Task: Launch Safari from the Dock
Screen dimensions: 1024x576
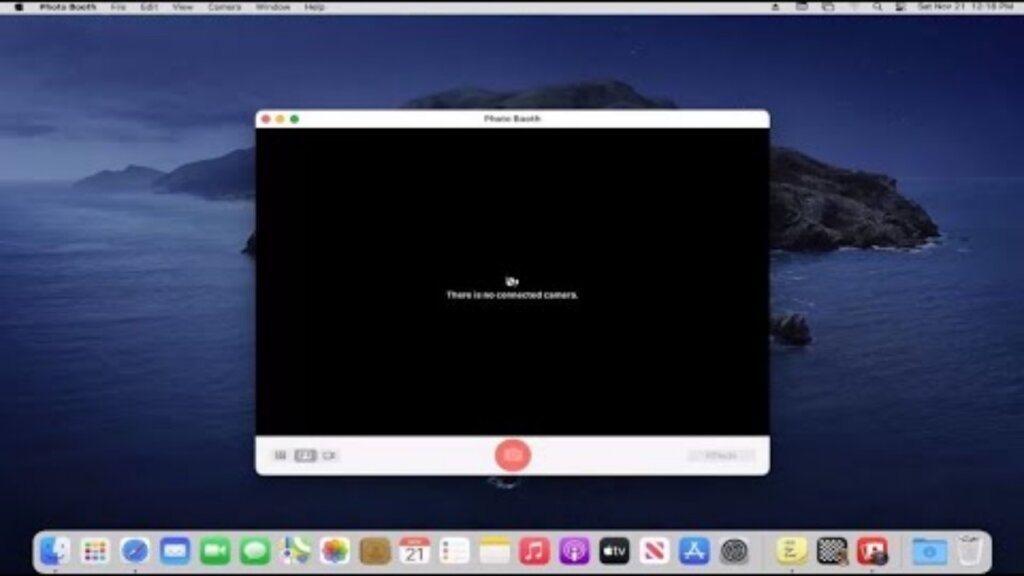Action: click(x=135, y=551)
